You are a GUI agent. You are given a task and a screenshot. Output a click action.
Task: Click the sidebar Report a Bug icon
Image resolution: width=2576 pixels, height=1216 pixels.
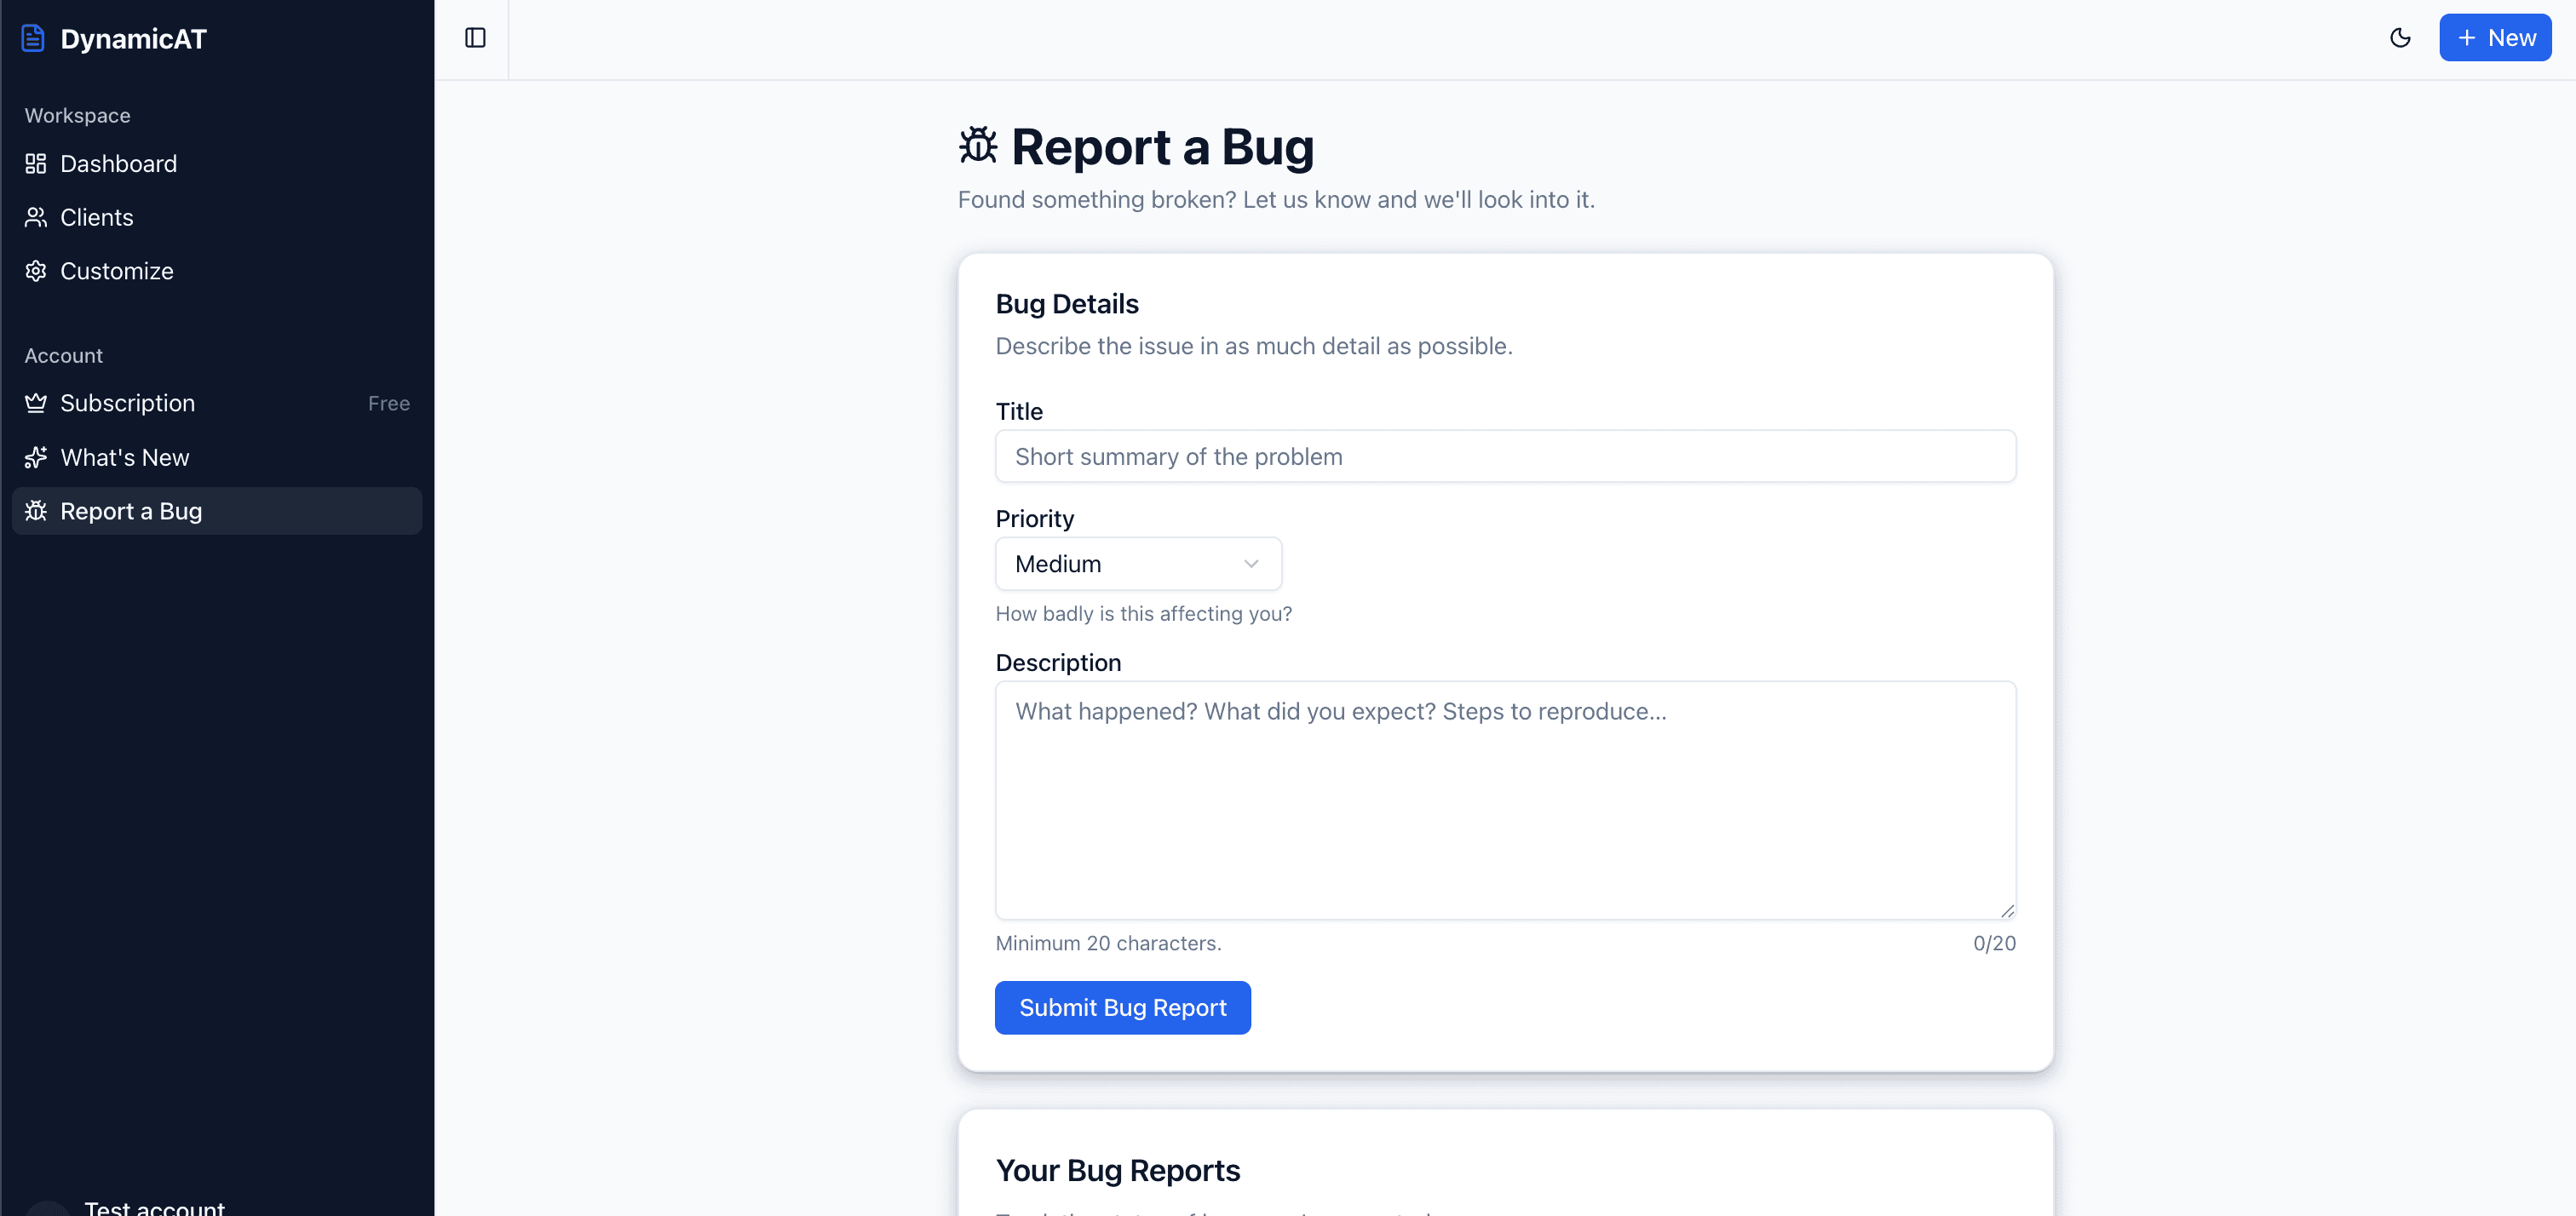pos(36,511)
